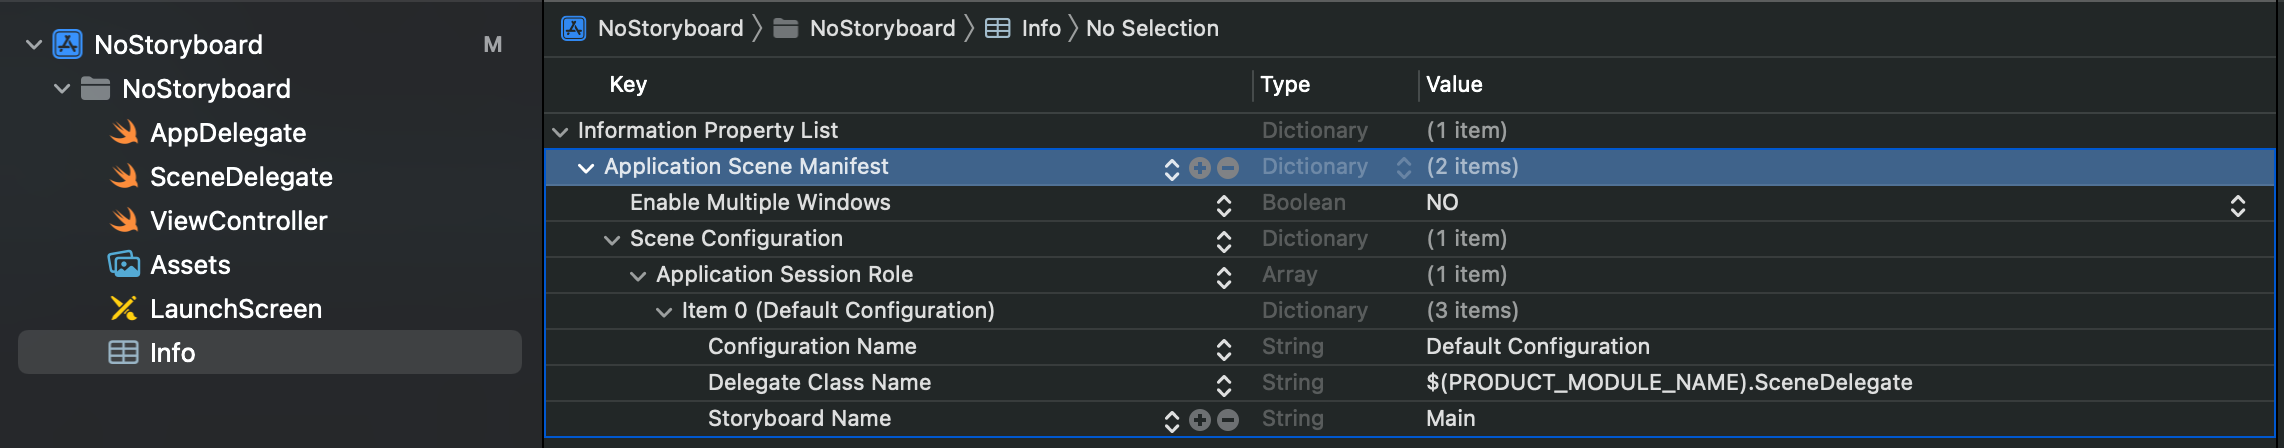Viewport: 2284px width, 448px height.
Task: Click the add button on Application Scene Manifest row
Action: pyautogui.click(x=1200, y=168)
